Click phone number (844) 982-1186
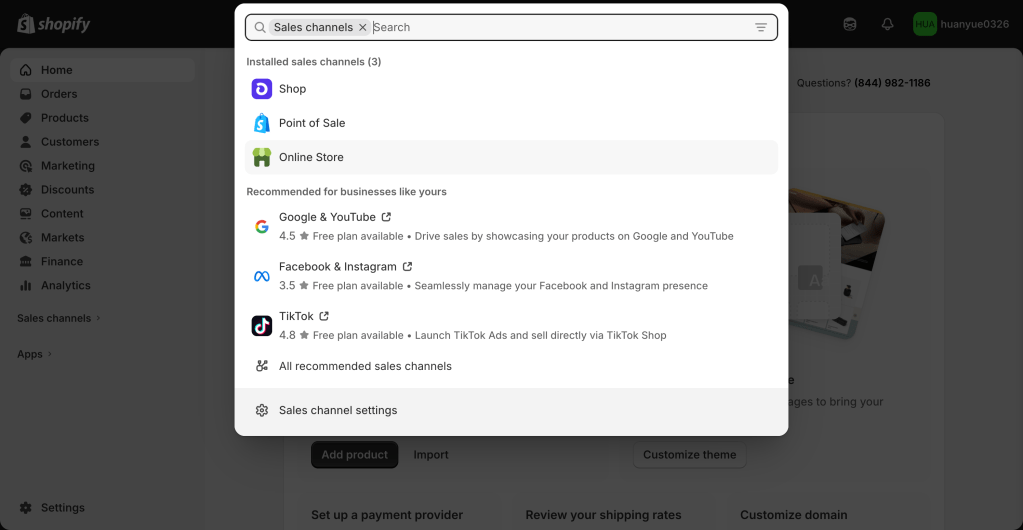 892,83
